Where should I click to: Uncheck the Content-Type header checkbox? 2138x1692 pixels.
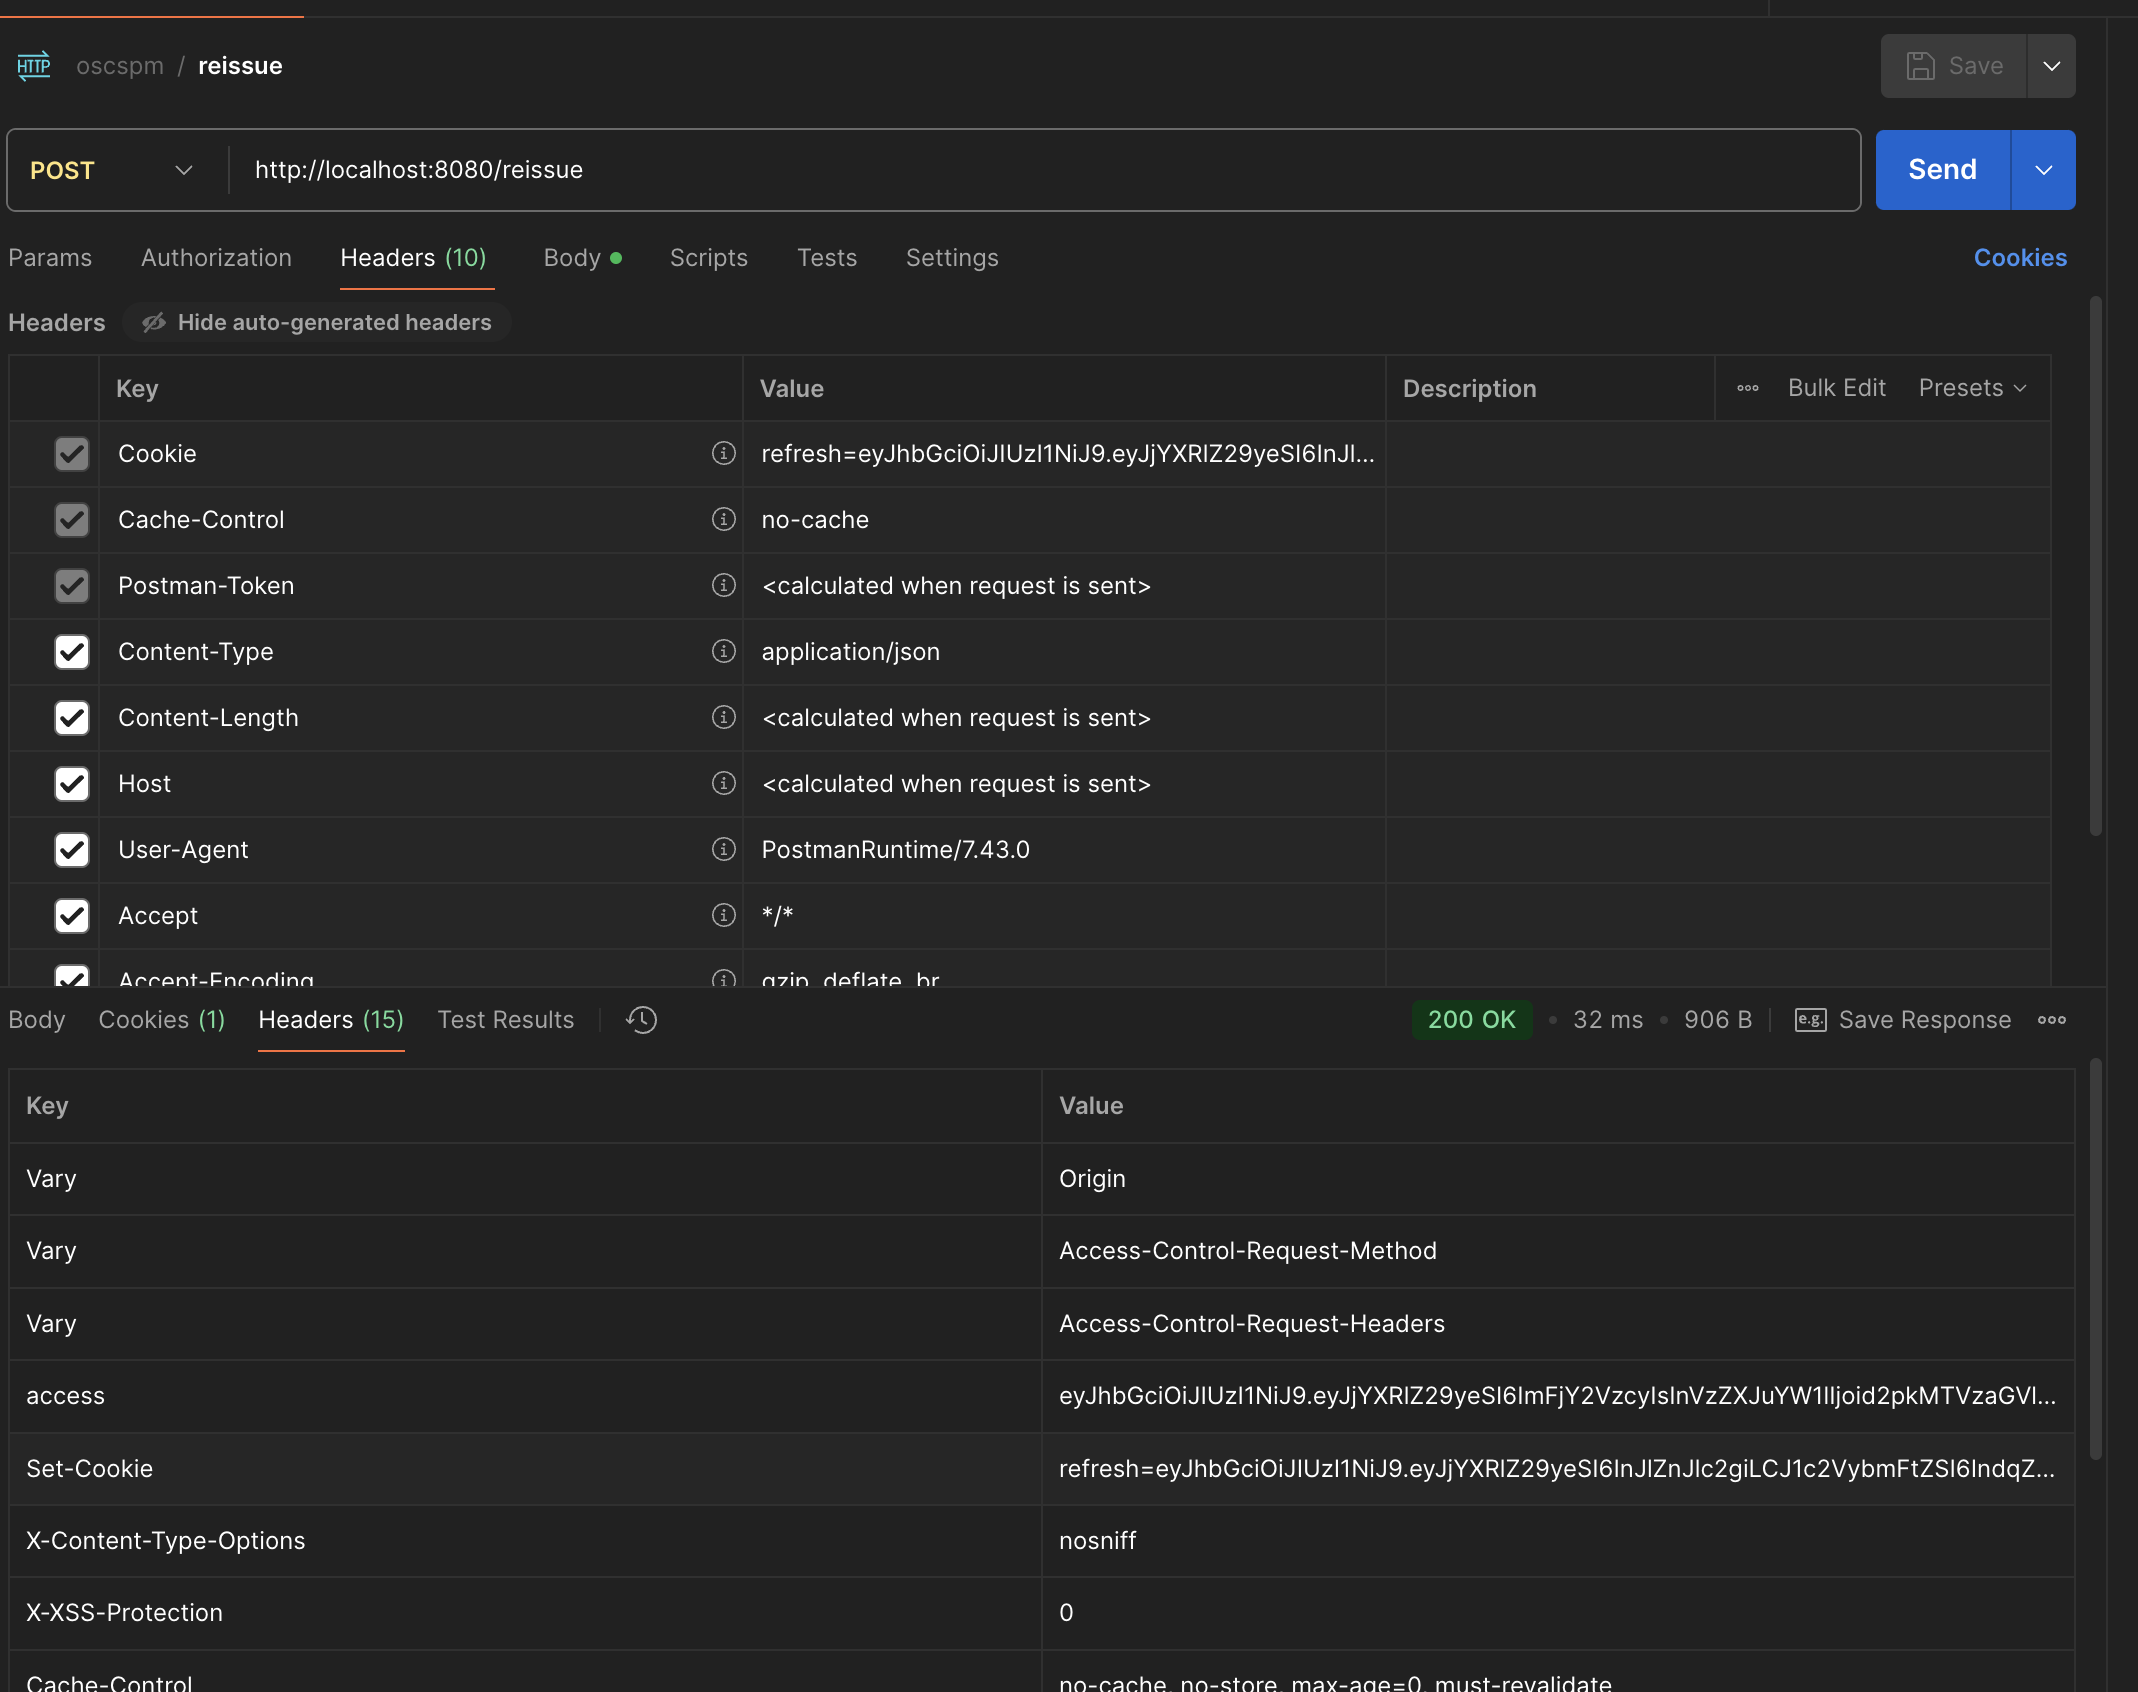pyautogui.click(x=72, y=652)
